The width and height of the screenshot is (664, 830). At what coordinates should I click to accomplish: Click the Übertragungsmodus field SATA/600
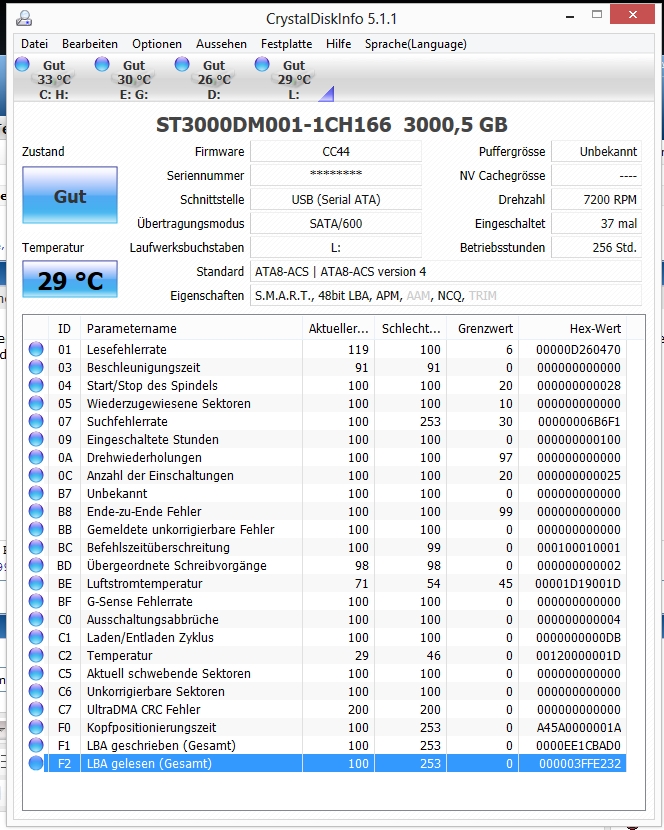[x=336, y=223]
